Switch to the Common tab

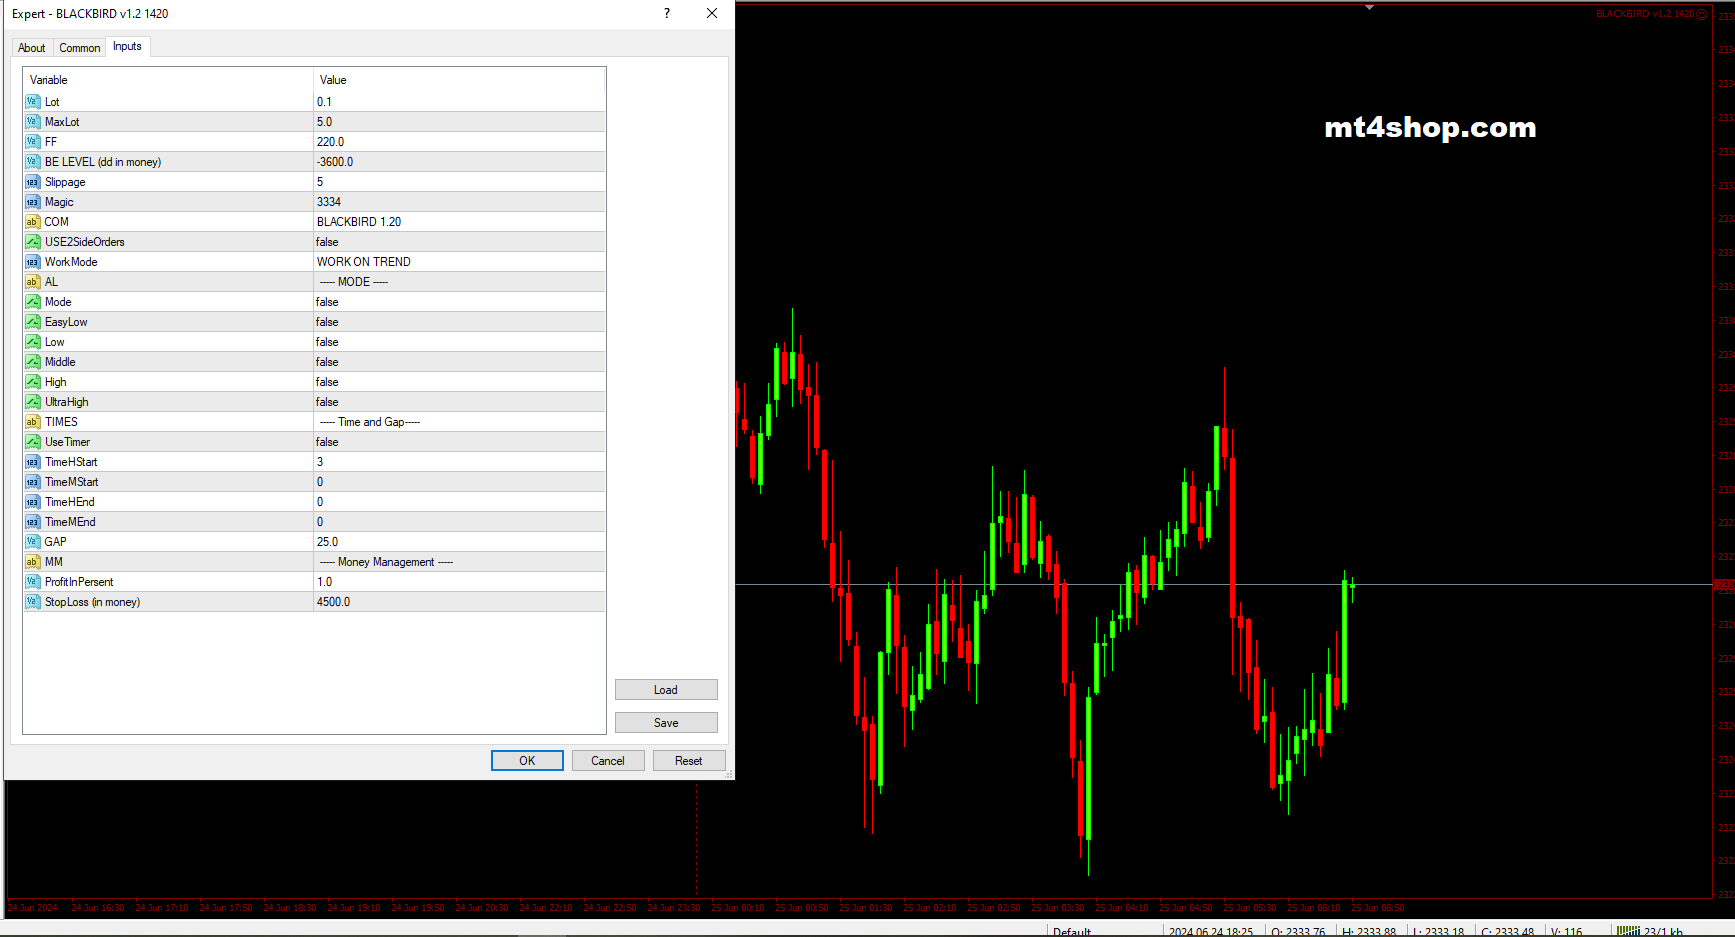click(x=80, y=48)
